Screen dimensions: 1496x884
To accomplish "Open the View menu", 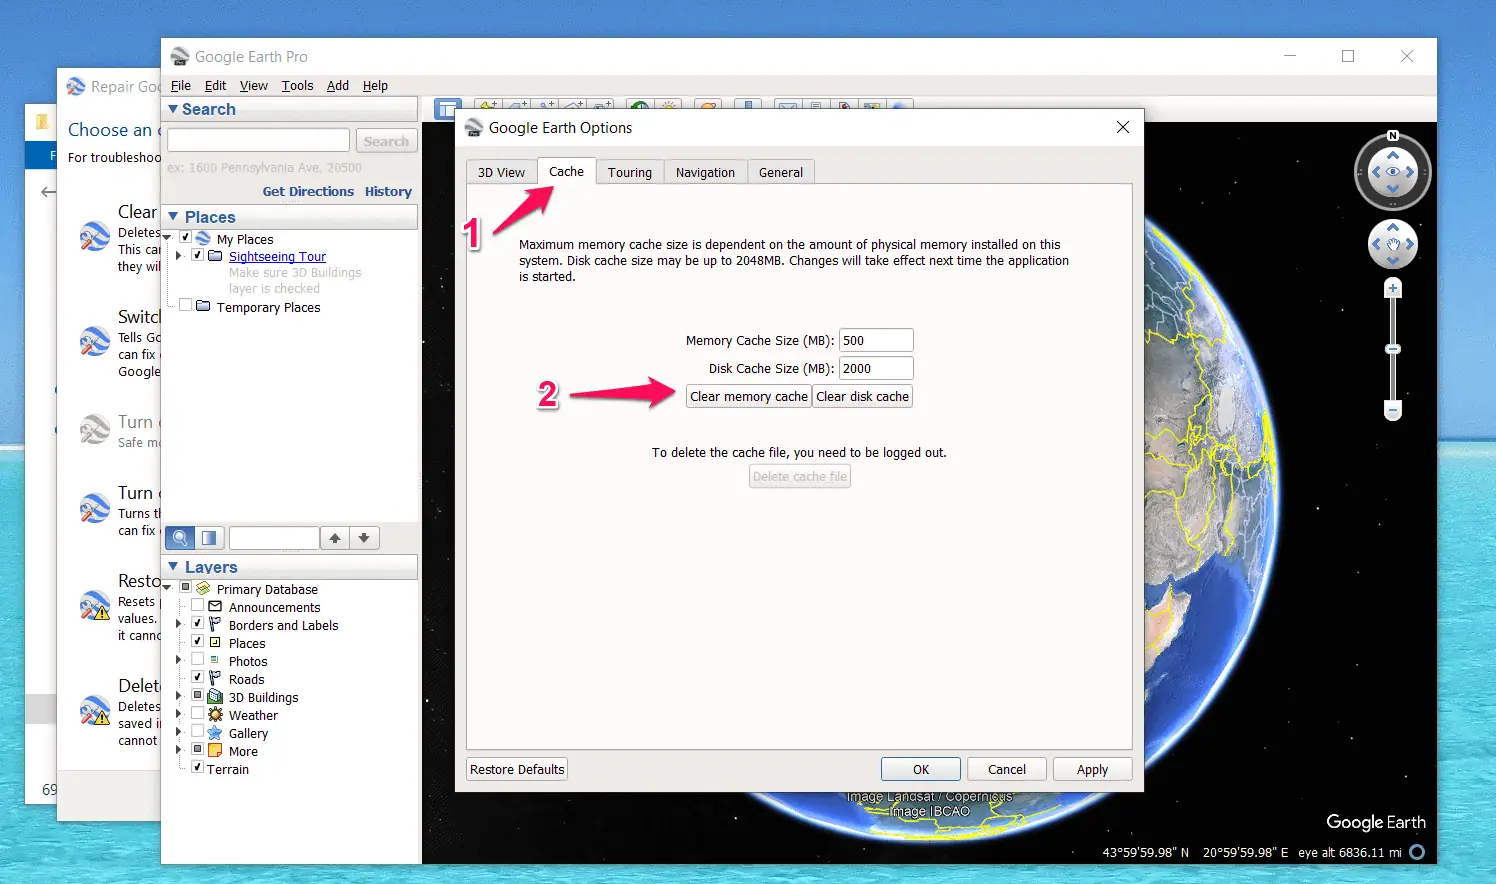I will coord(253,86).
